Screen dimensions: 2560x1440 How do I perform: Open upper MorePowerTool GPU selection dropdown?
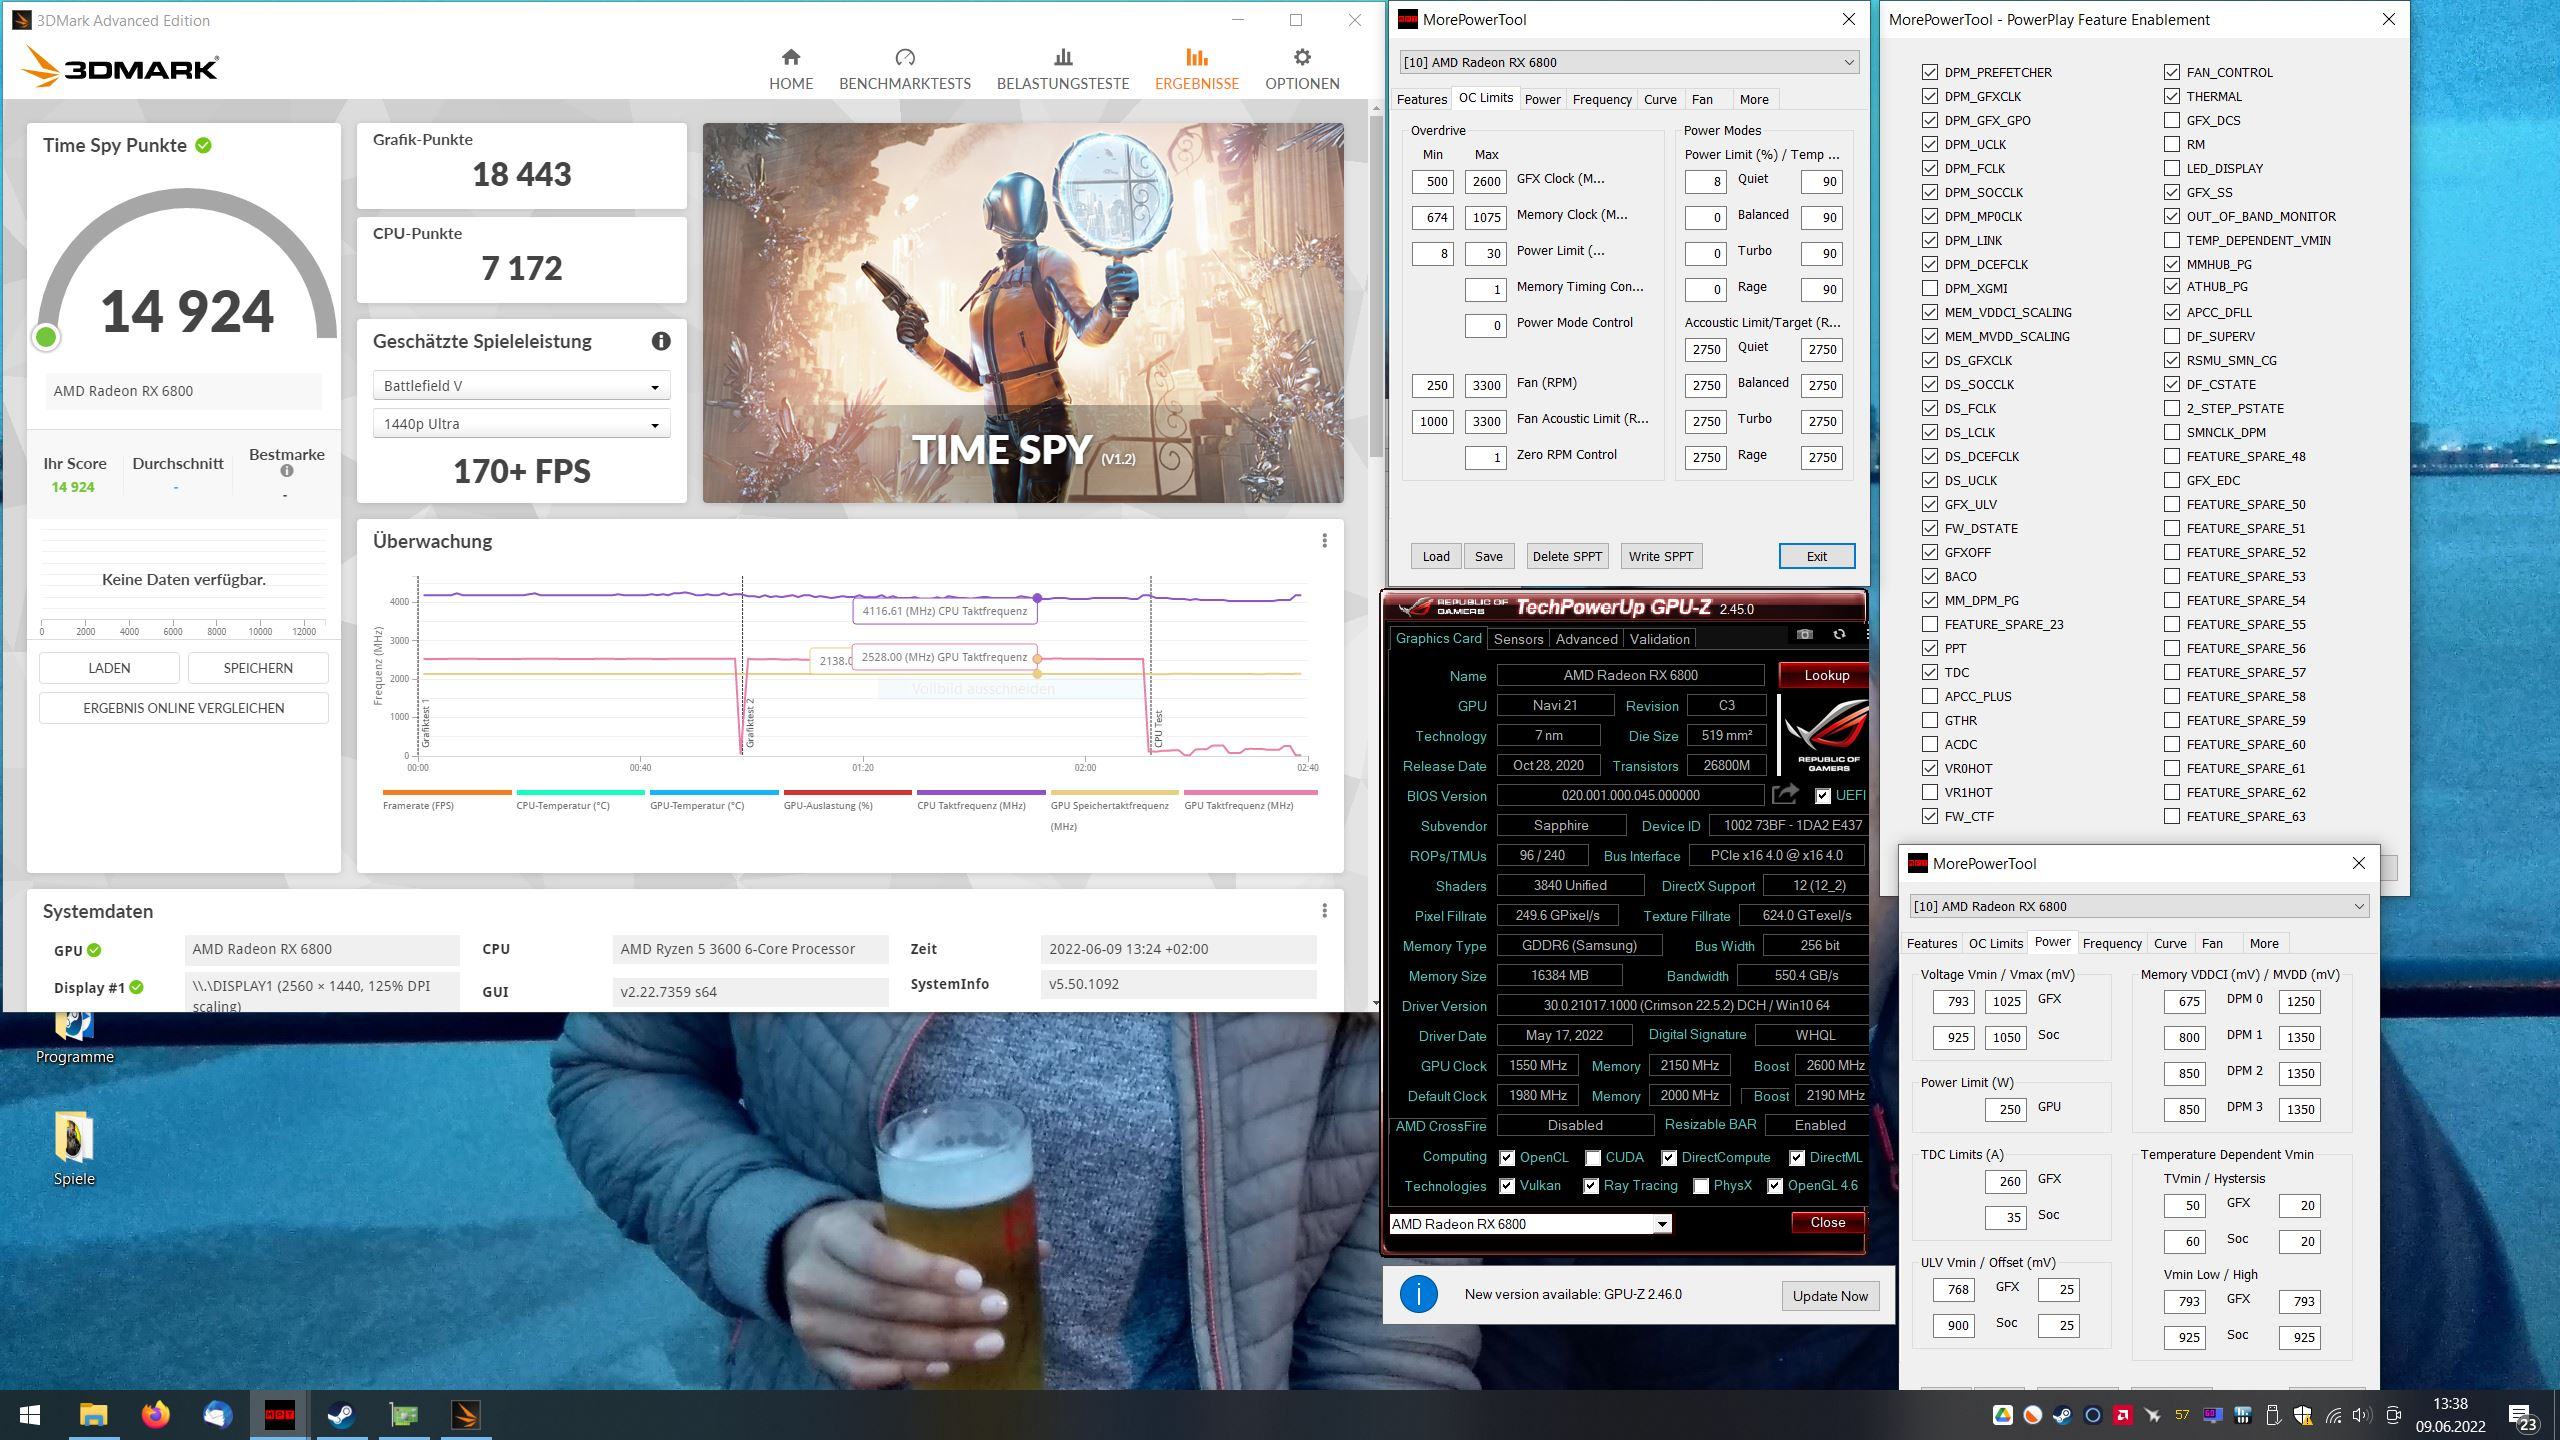(x=1629, y=62)
